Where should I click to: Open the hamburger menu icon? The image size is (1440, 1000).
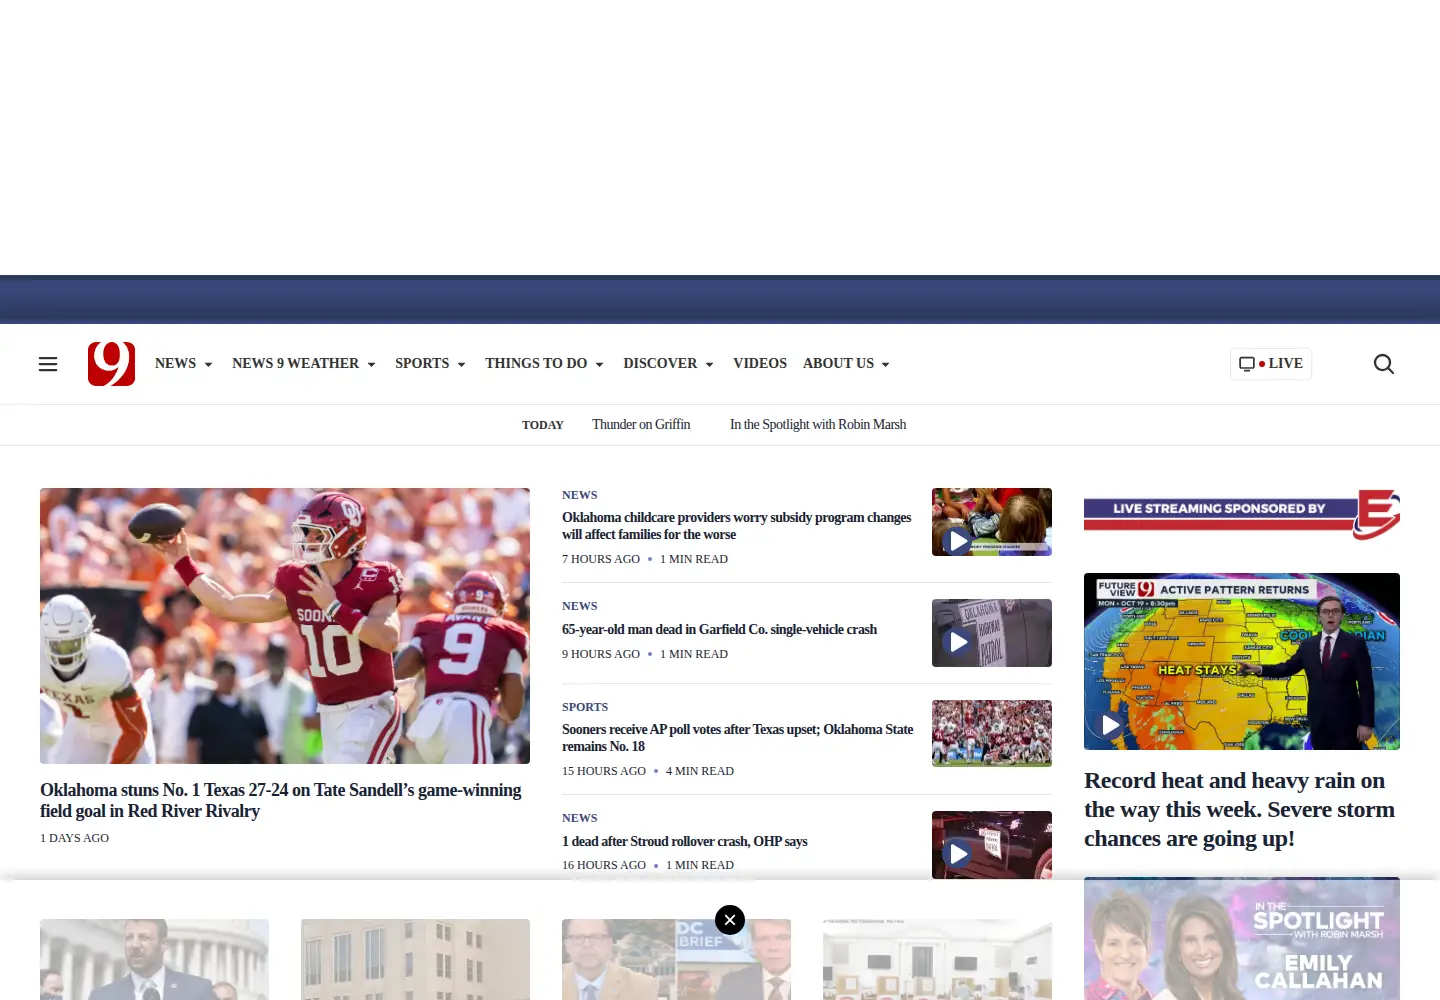coord(48,364)
